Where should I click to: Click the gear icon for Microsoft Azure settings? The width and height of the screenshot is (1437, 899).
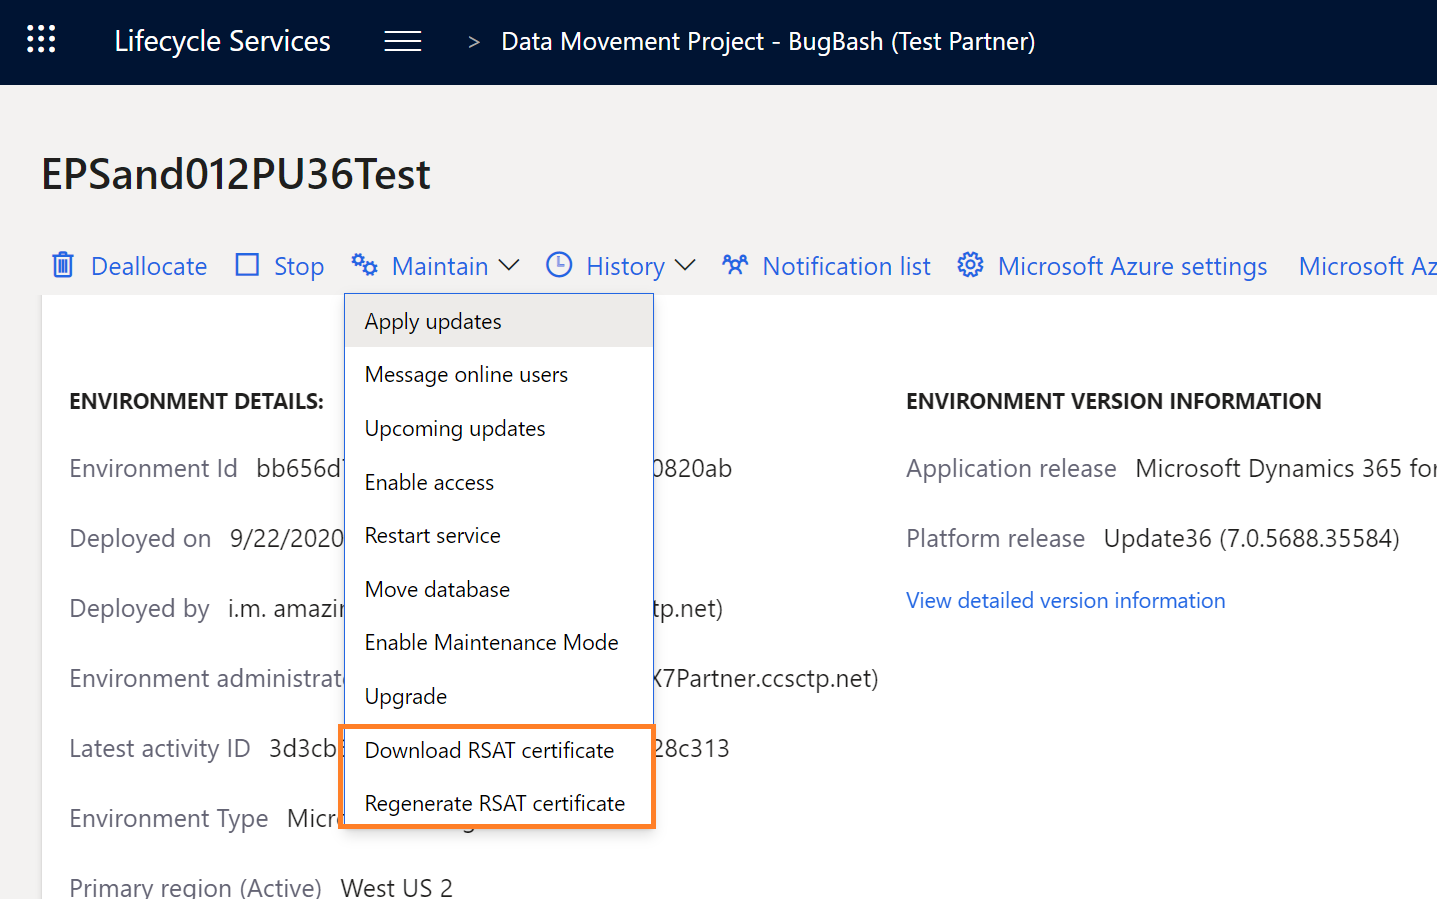coord(970,264)
